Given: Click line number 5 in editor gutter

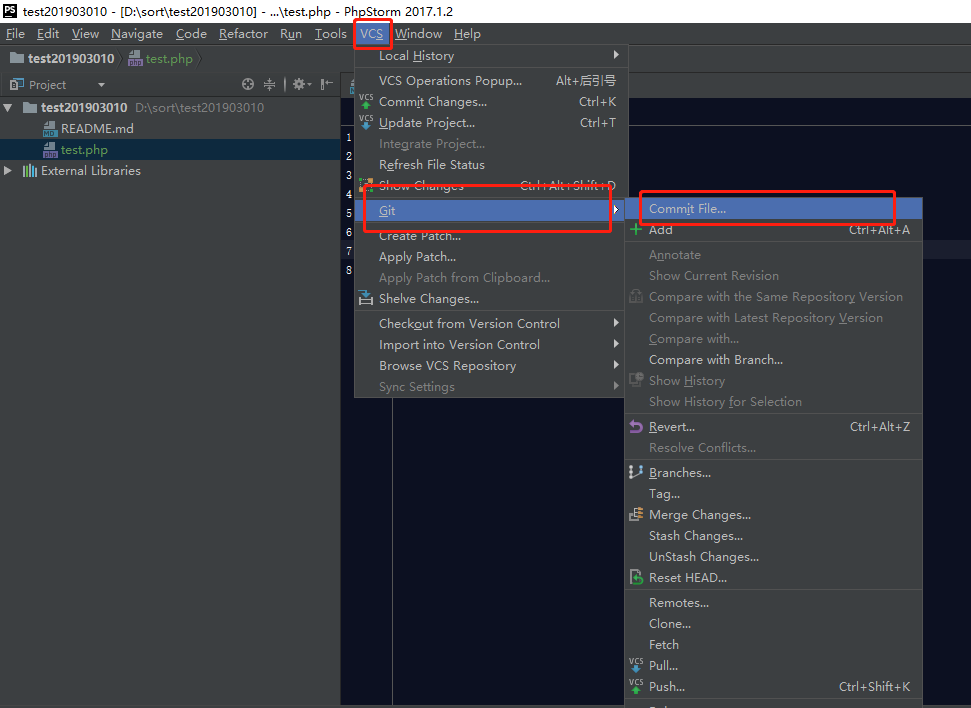Looking at the screenshot, I should pyautogui.click(x=349, y=213).
